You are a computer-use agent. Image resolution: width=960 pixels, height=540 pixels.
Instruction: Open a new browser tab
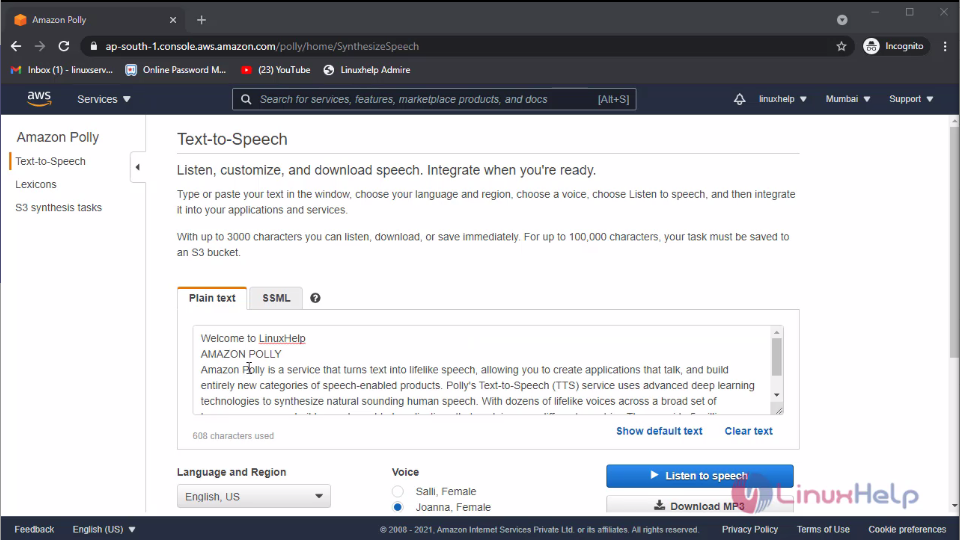point(201,20)
